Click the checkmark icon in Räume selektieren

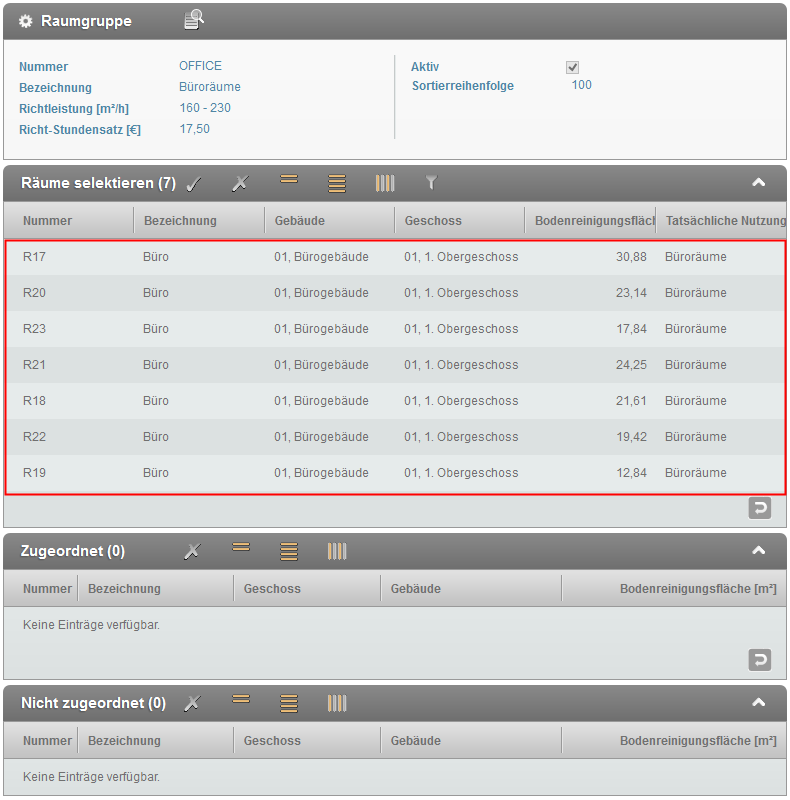click(195, 183)
